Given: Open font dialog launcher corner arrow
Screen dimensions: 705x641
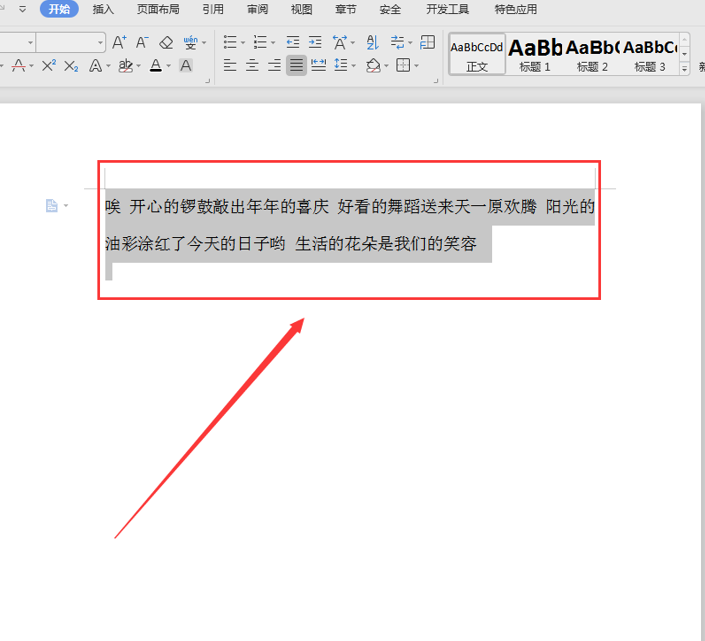Looking at the screenshot, I should (208, 81).
